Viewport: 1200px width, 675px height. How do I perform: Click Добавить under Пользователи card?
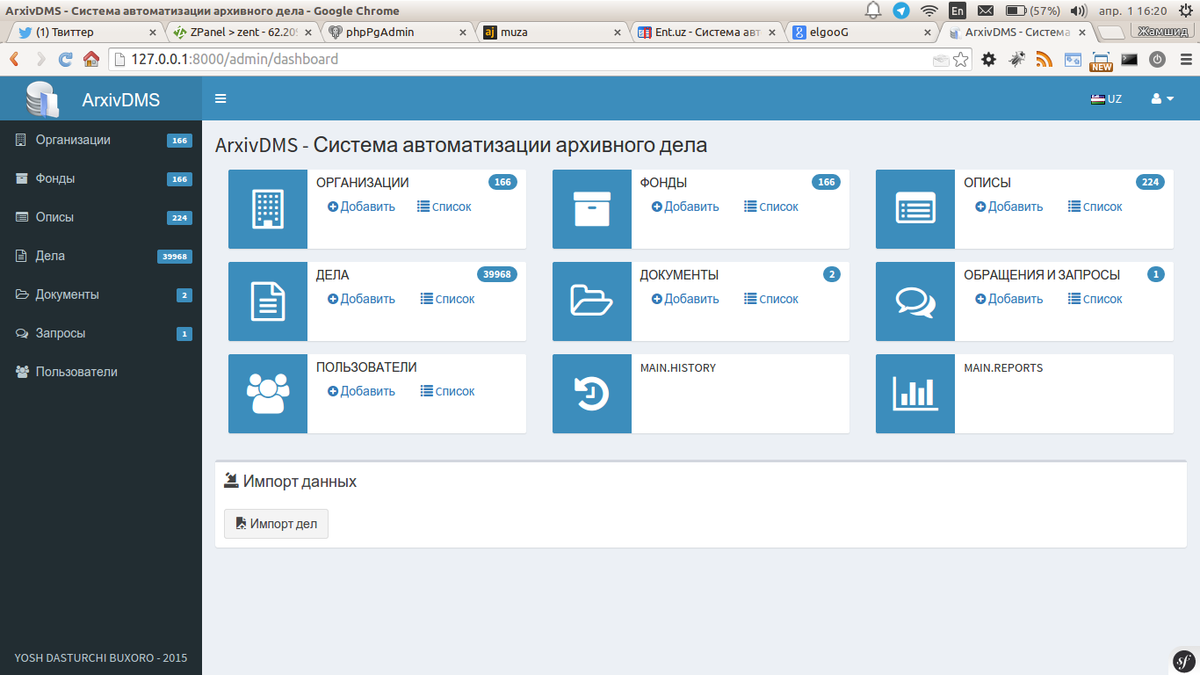tap(361, 391)
